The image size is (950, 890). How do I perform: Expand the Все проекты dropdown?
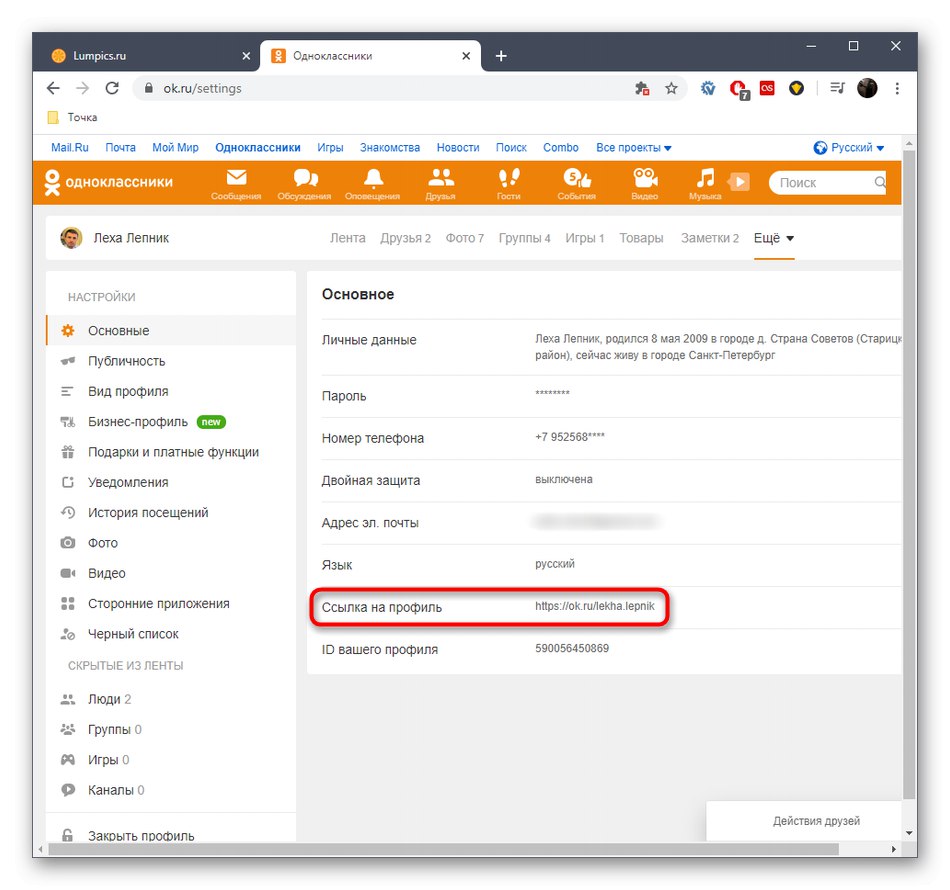tap(633, 147)
